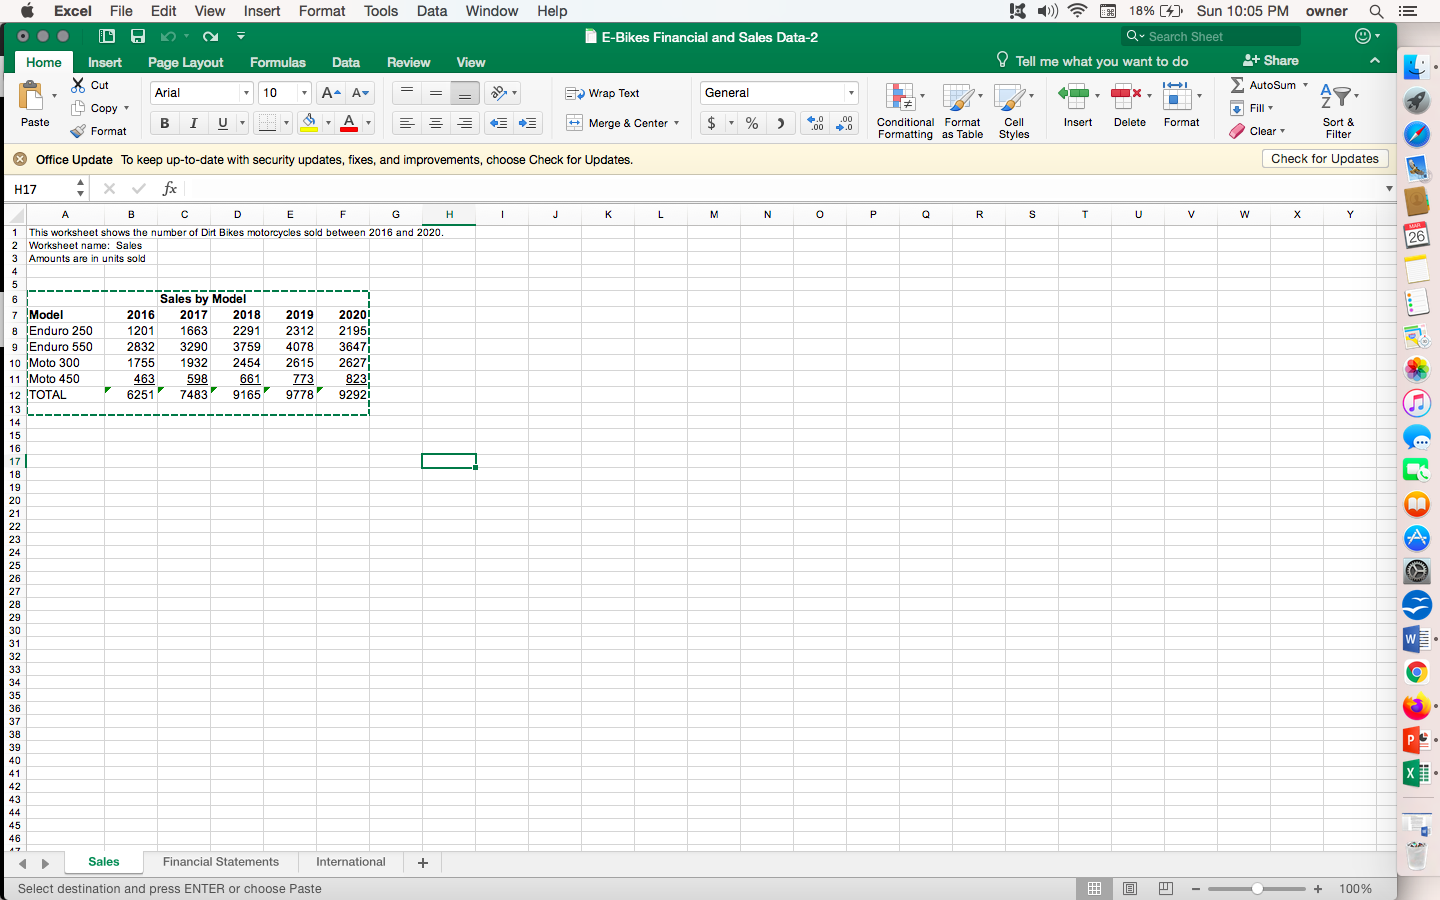Image resolution: width=1440 pixels, height=900 pixels.
Task: Switch to the Formulas ribbon tab
Action: (277, 62)
